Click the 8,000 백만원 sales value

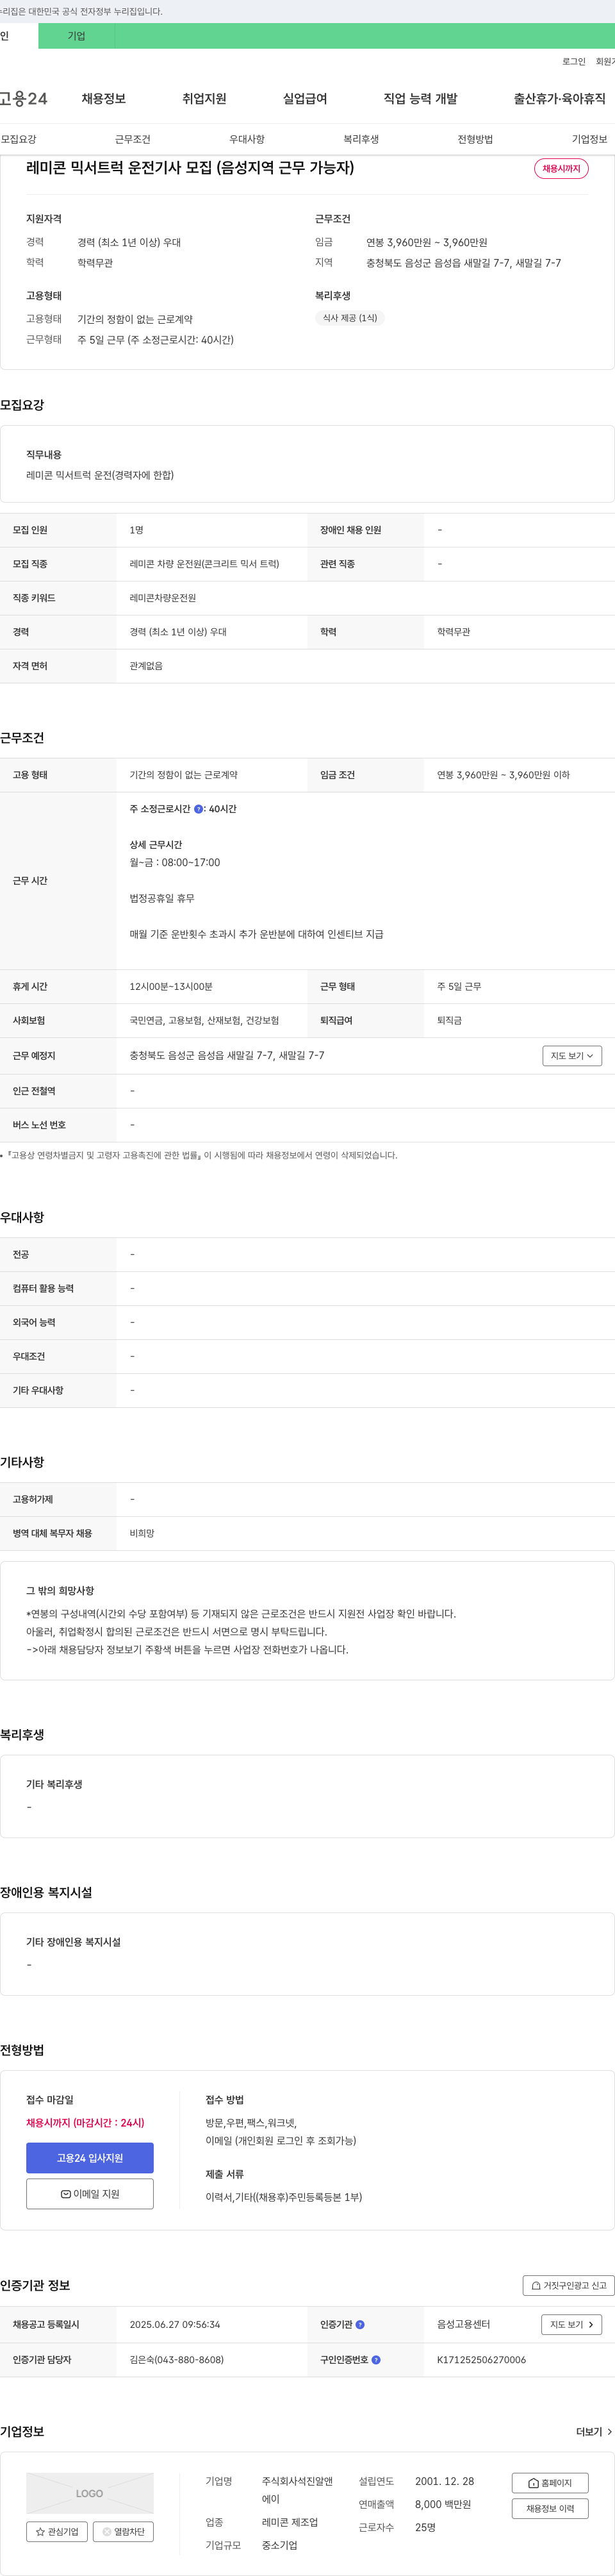click(442, 2504)
